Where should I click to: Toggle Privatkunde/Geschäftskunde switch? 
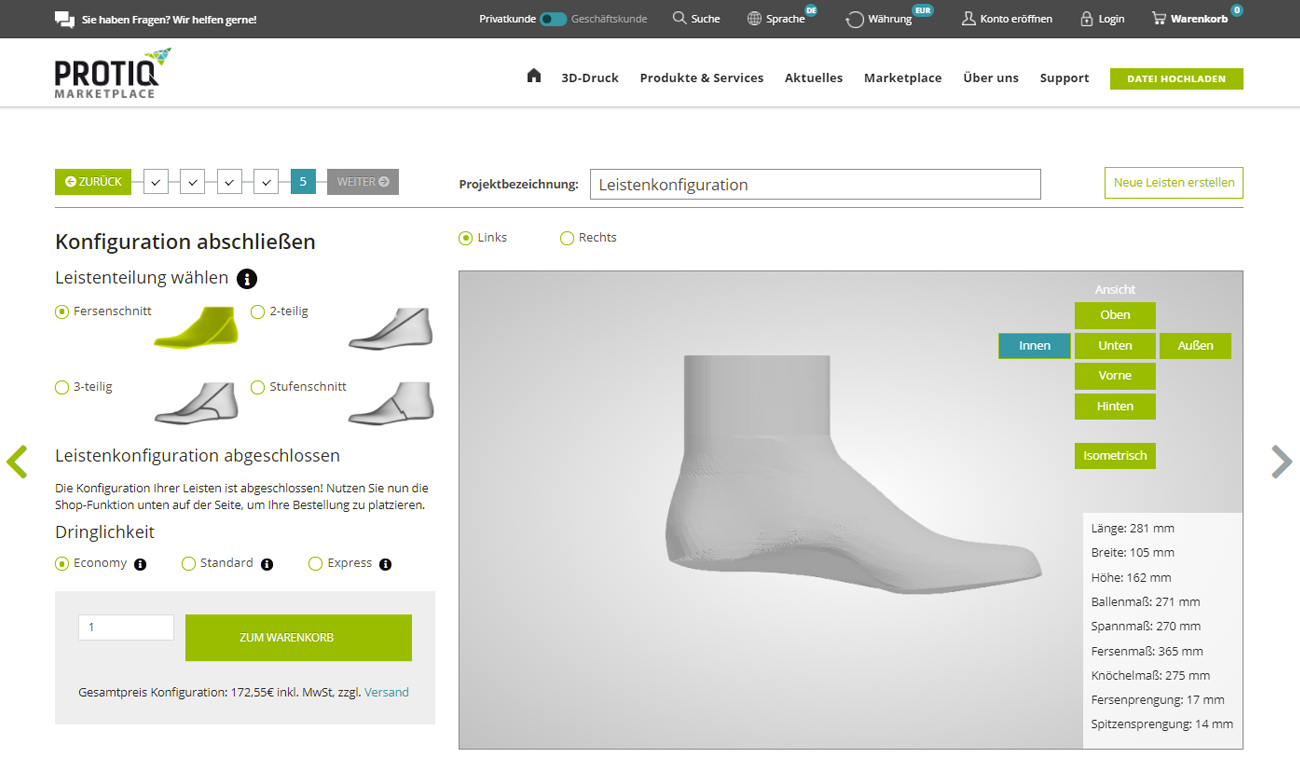(x=553, y=19)
